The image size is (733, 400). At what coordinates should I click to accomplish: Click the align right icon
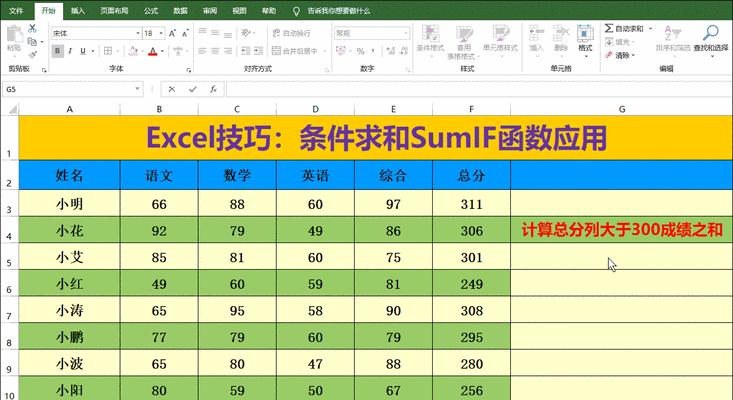click(228, 50)
